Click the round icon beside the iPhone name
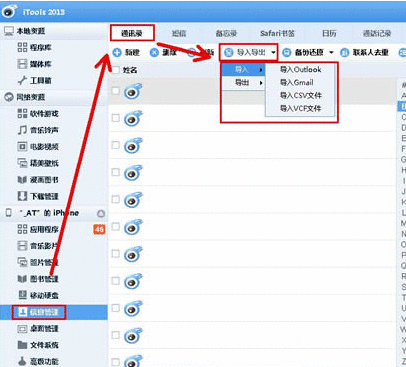 101,213
